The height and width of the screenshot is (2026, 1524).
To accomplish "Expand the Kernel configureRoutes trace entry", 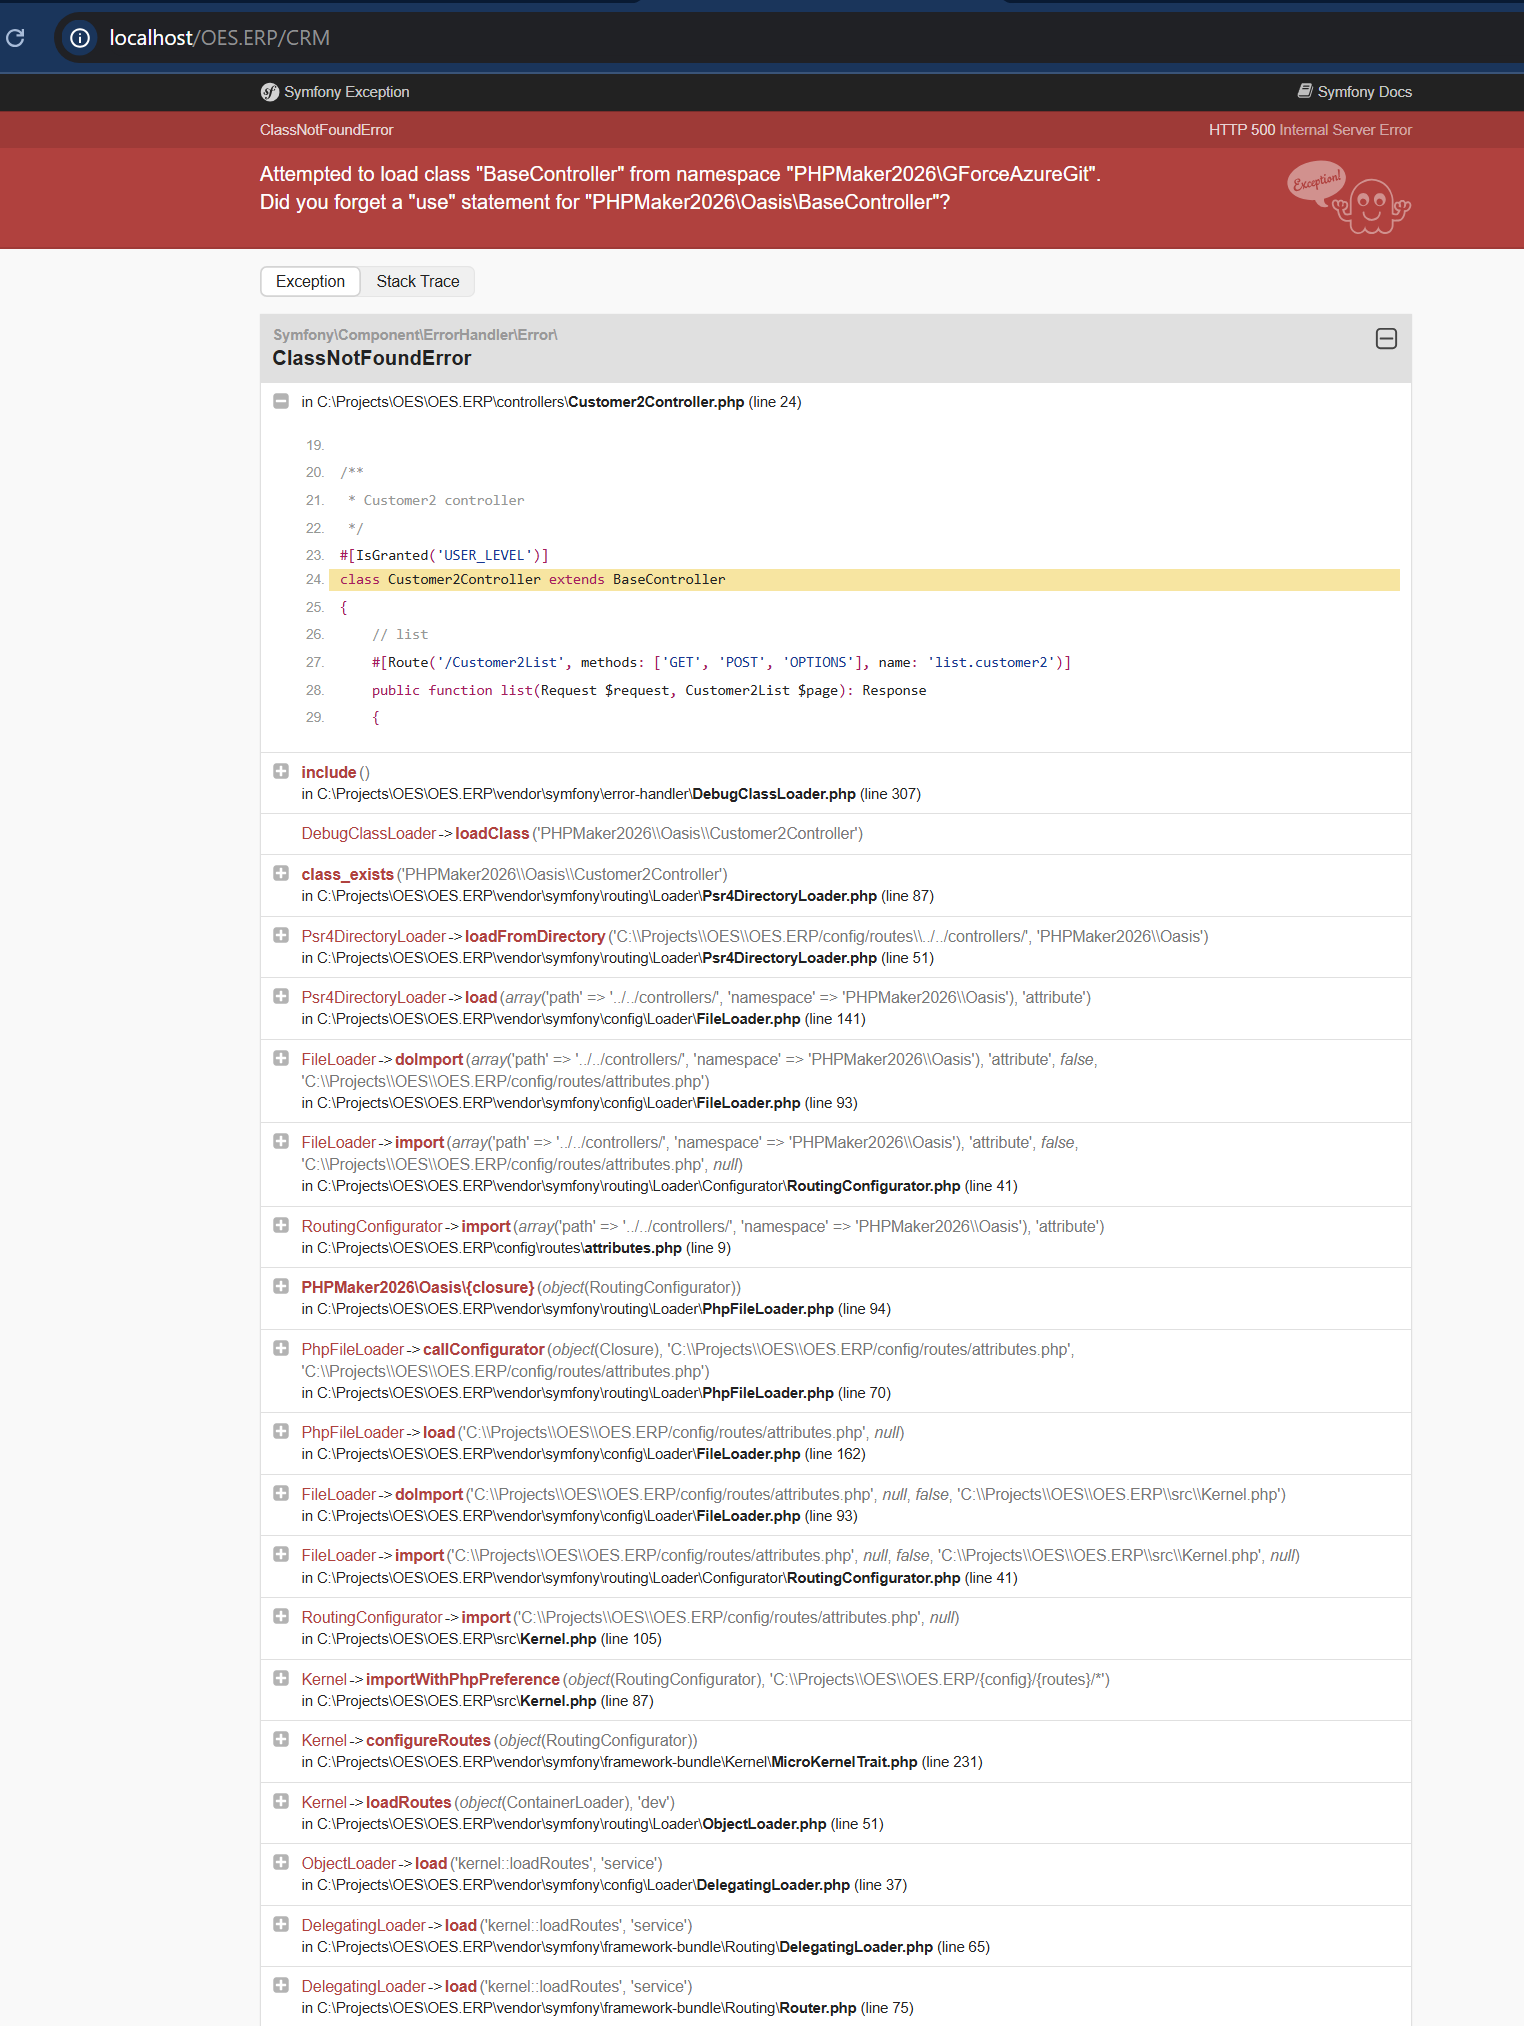I will click(x=281, y=1739).
